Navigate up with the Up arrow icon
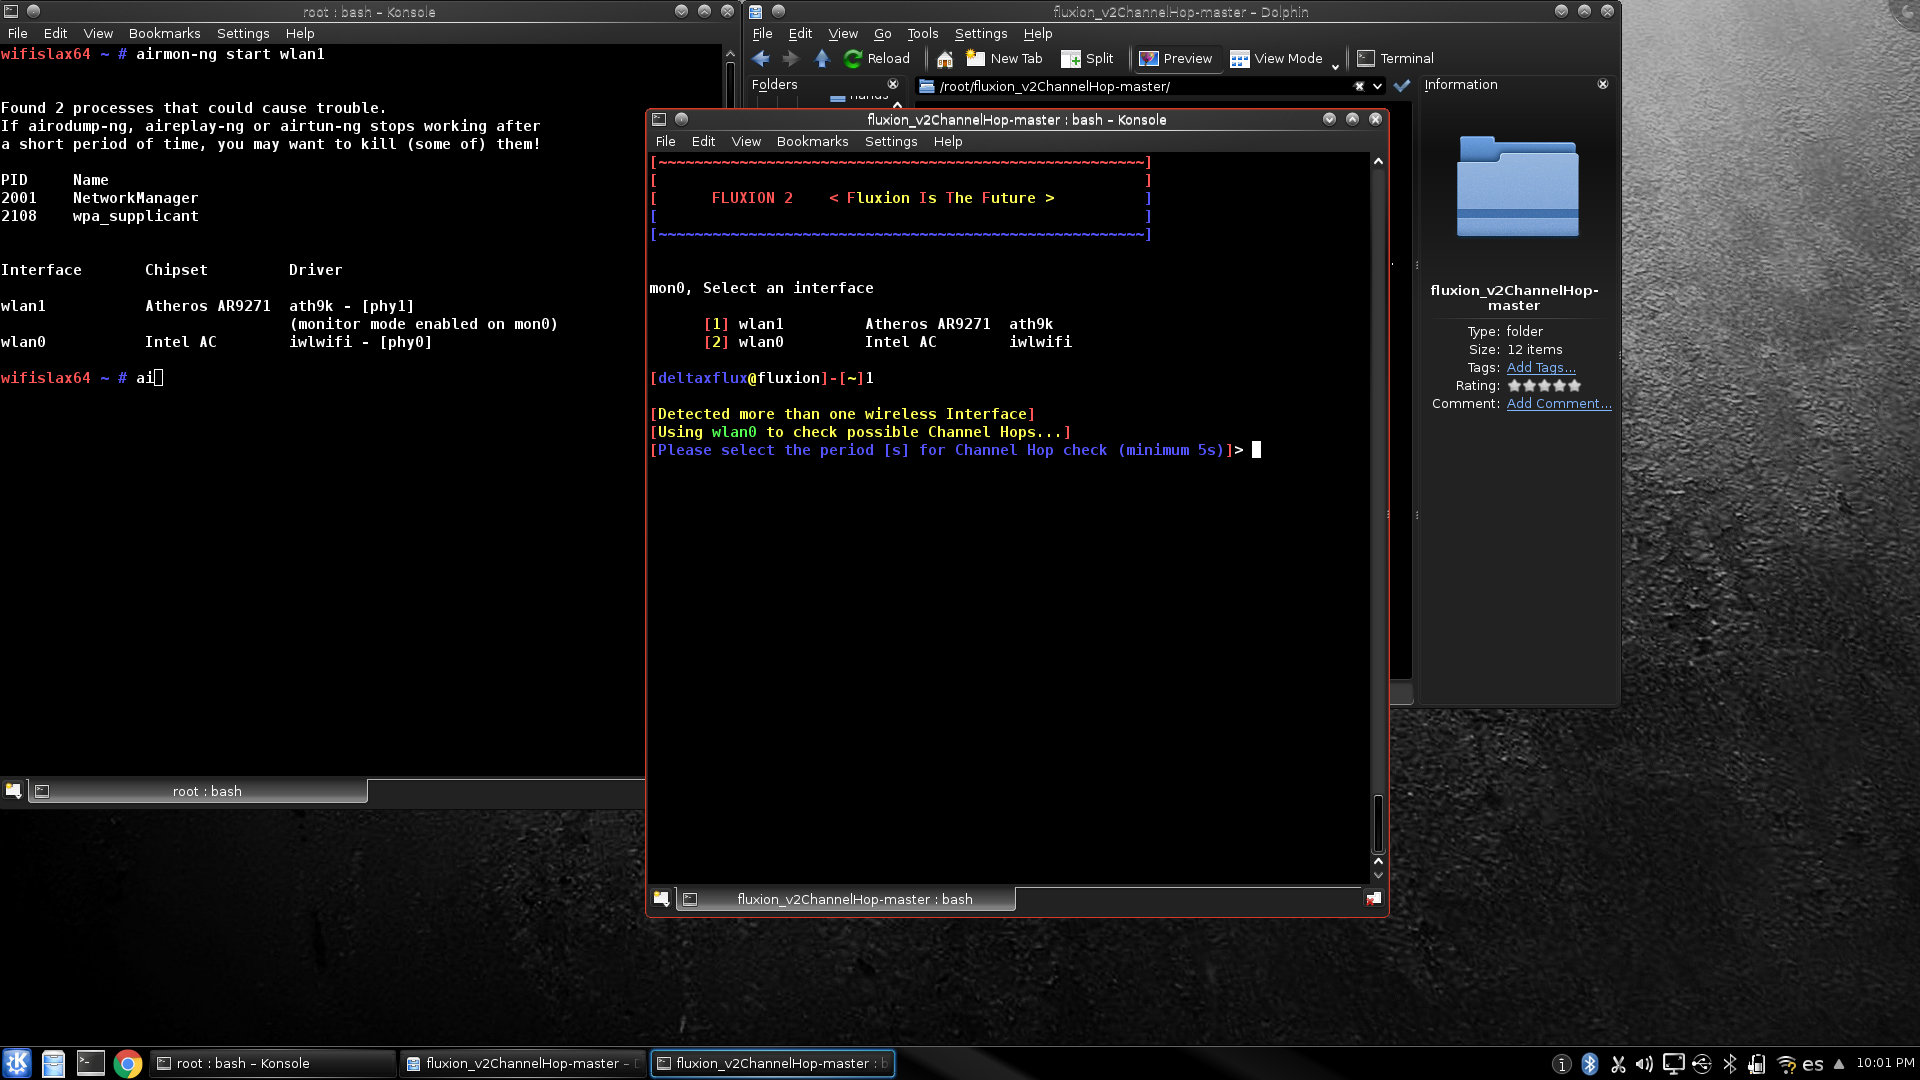 [822, 58]
